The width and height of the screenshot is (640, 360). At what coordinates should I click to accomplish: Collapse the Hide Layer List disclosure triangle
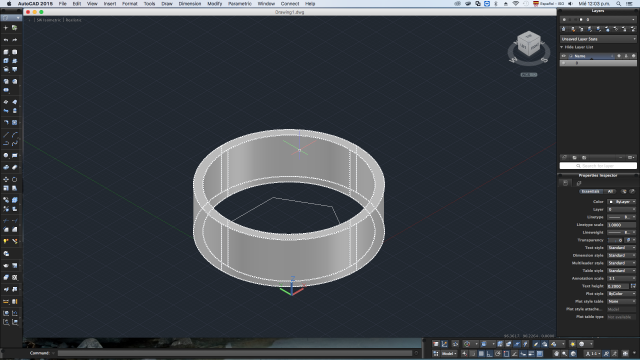click(562, 47)
